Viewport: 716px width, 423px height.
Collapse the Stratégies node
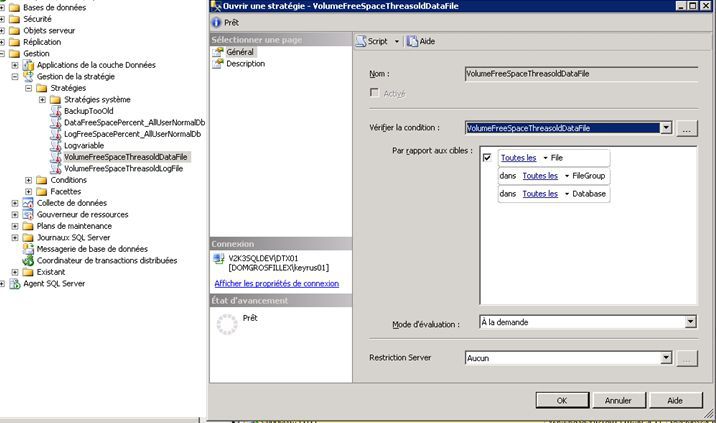coord(28,88)
